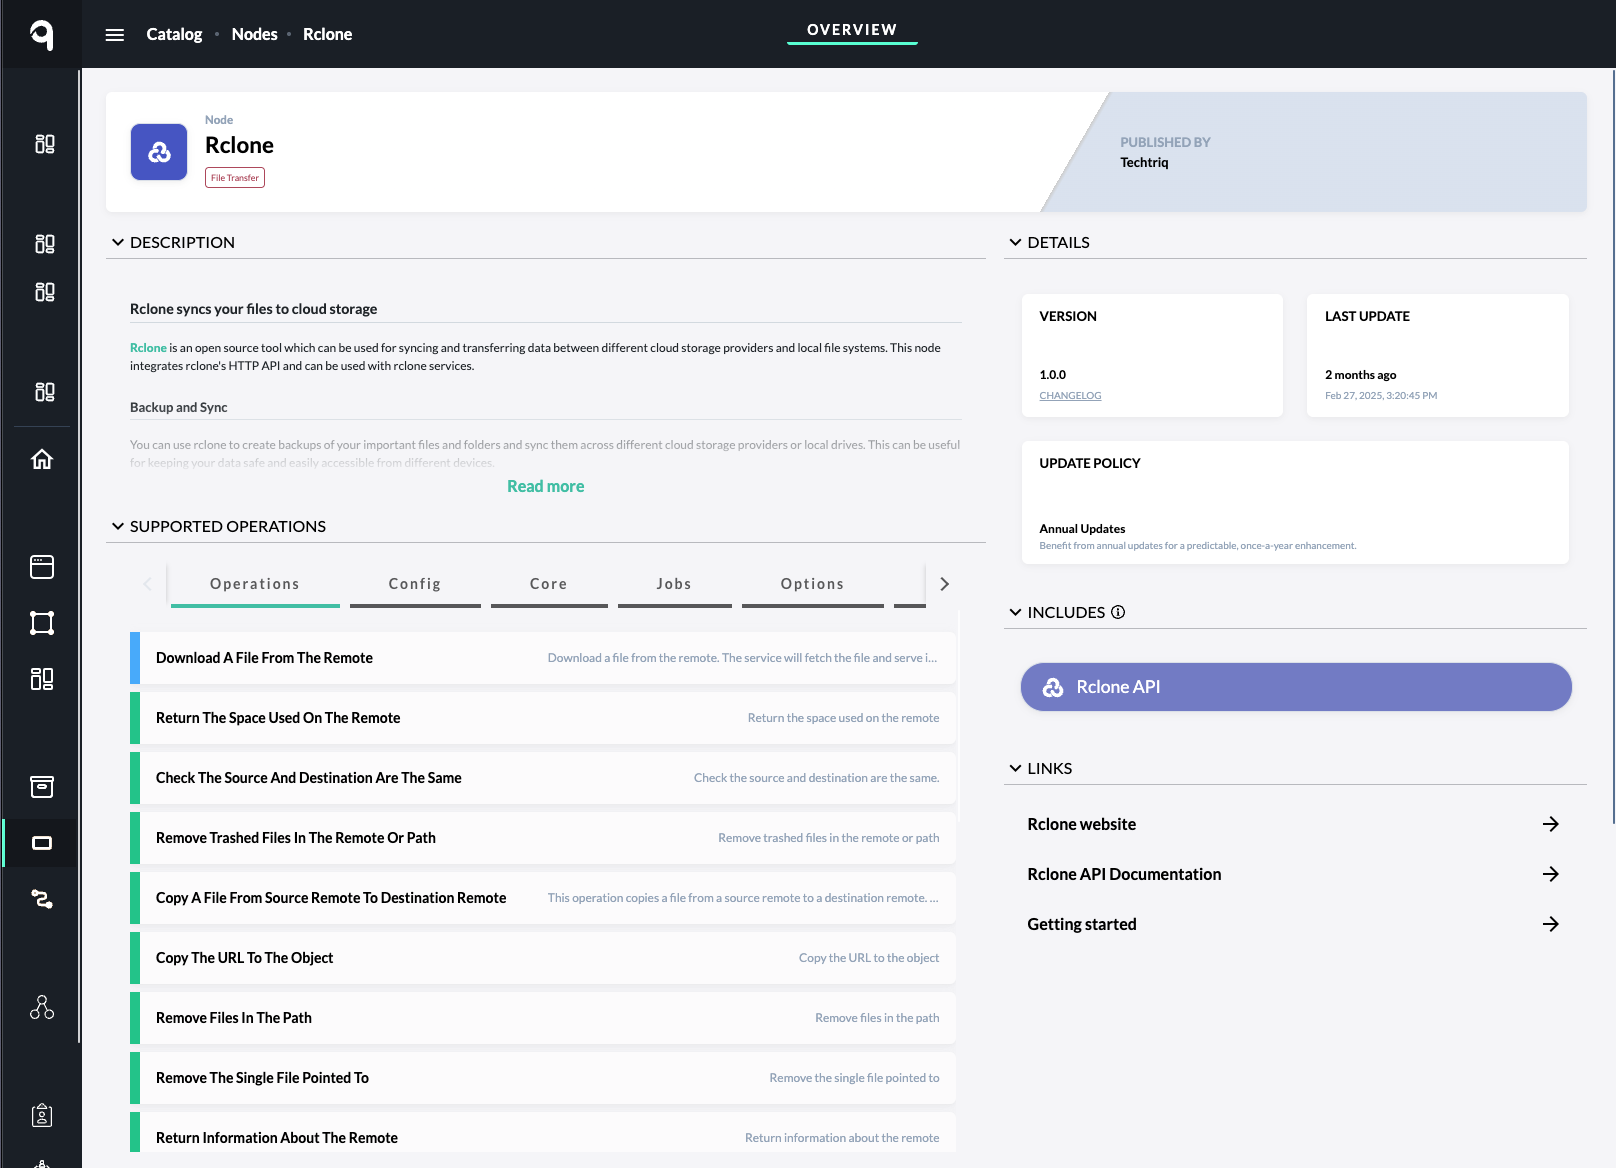Viewport: 1616px width, 1168px height.
Task: Open the CHANGELOG link
Action: point(1070,396)
